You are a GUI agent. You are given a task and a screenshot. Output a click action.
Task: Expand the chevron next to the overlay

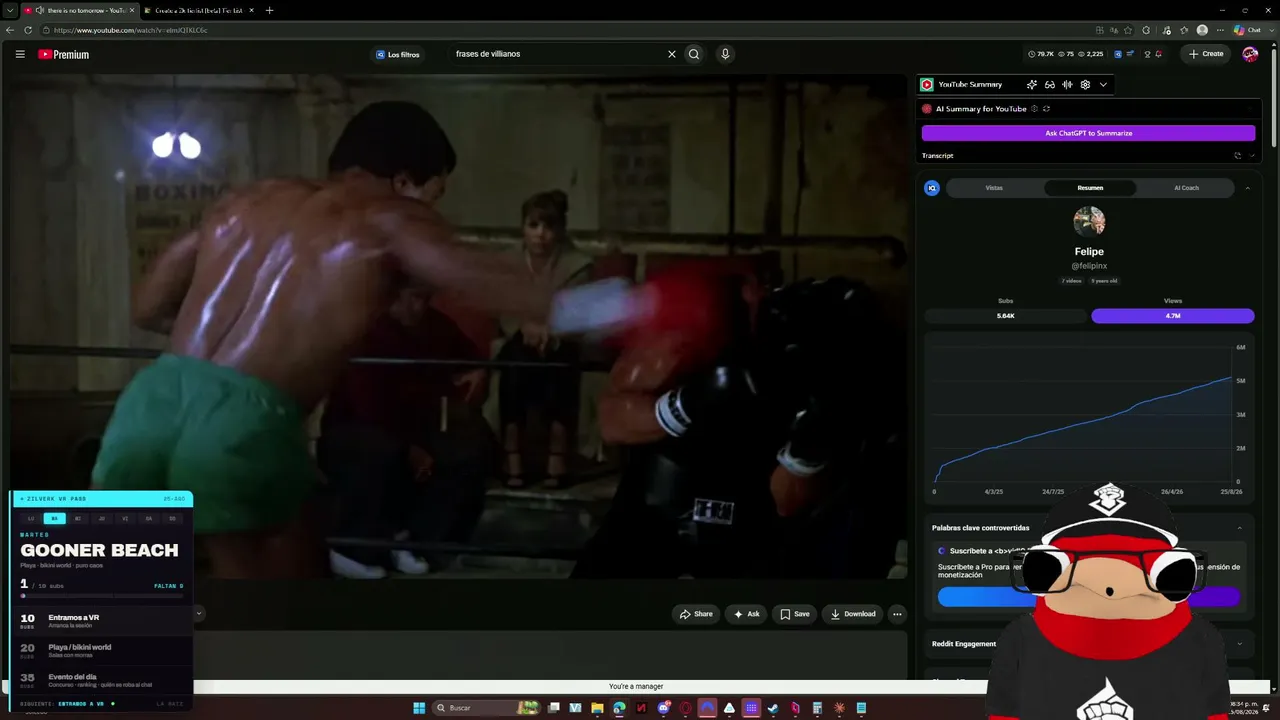[x=198, y=613]
